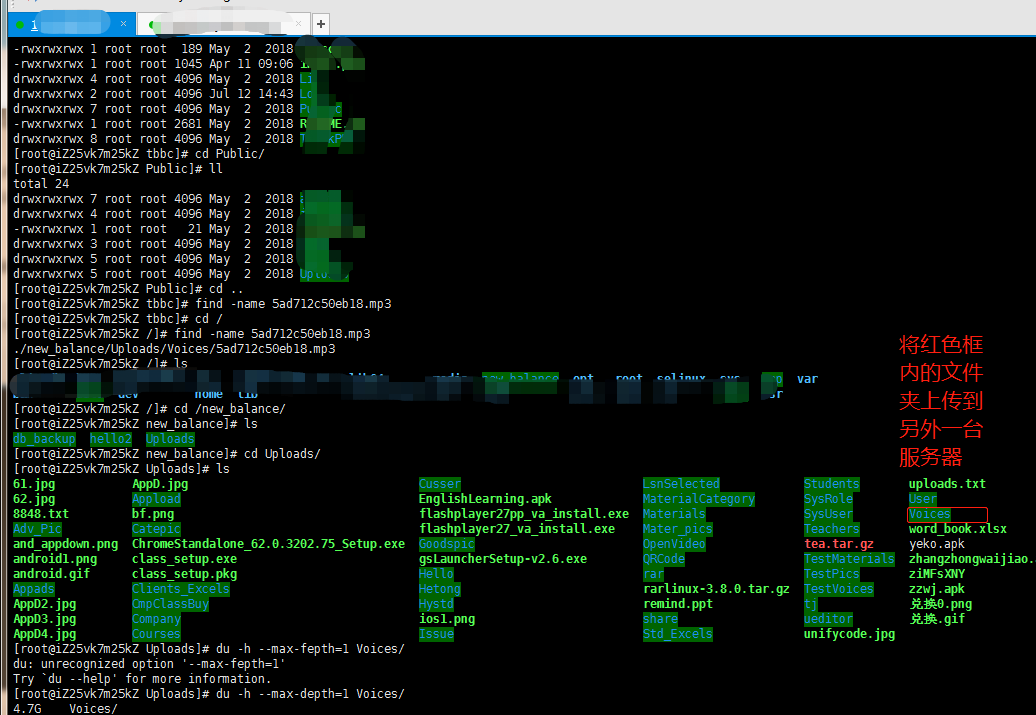The image size is (1036, 715).
Task: Select the flashplayer27_va_install.exe file name
Action: (517, 529)
